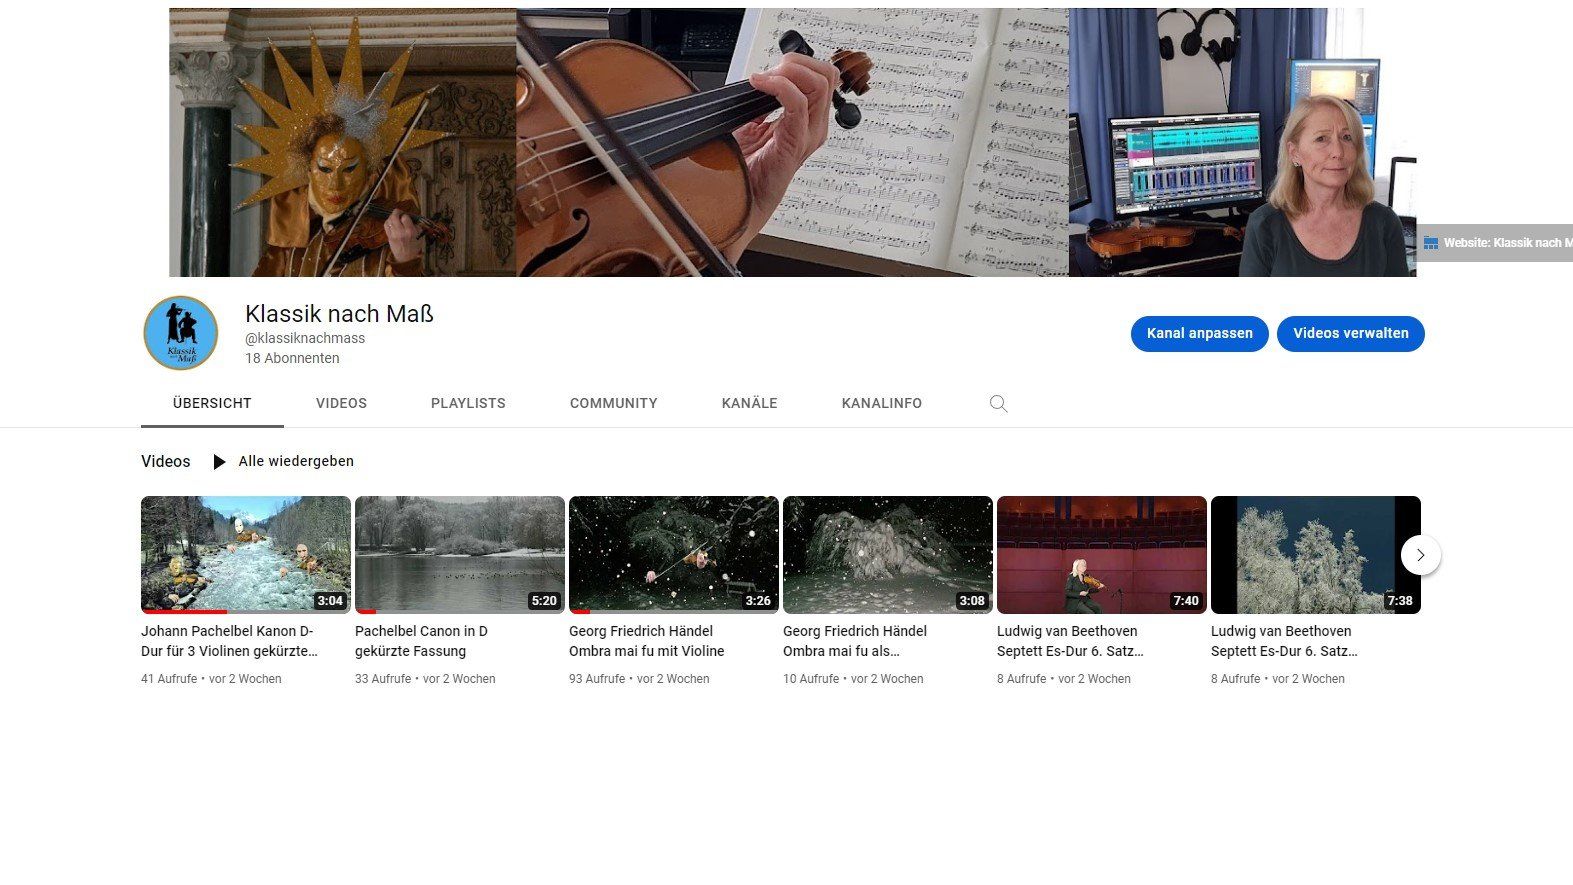Click the channel banner image
1573x885 pixels.
click(x=792, y=142)
